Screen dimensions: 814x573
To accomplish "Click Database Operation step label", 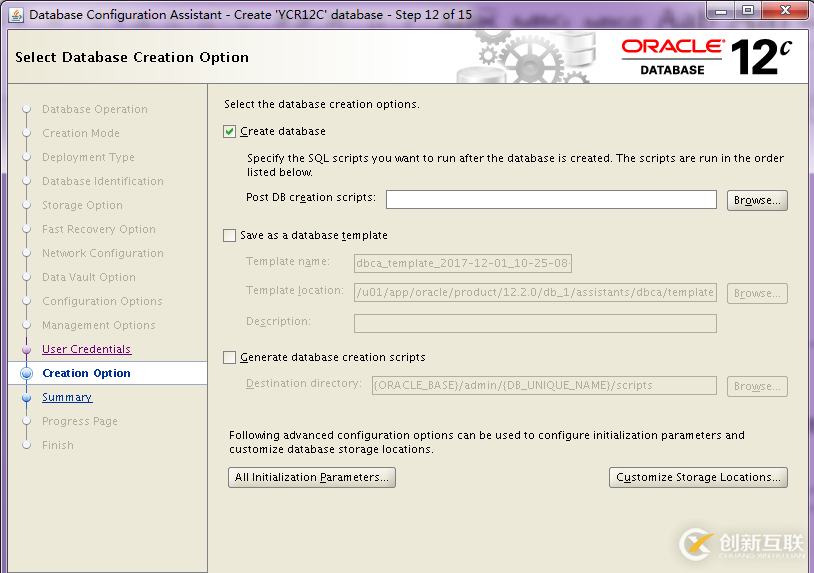I will pyautogui.click(x=95, y=109).
